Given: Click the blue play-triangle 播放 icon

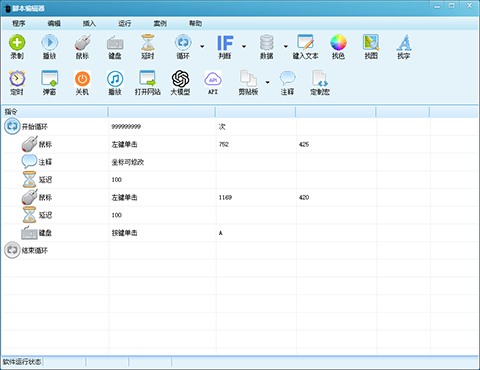Looking at the screenshot, I should [x=50, y=43].
